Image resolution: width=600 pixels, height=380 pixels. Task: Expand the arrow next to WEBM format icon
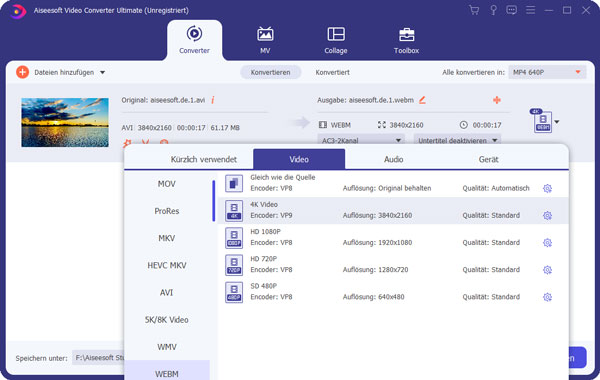[x=557, y=122]
